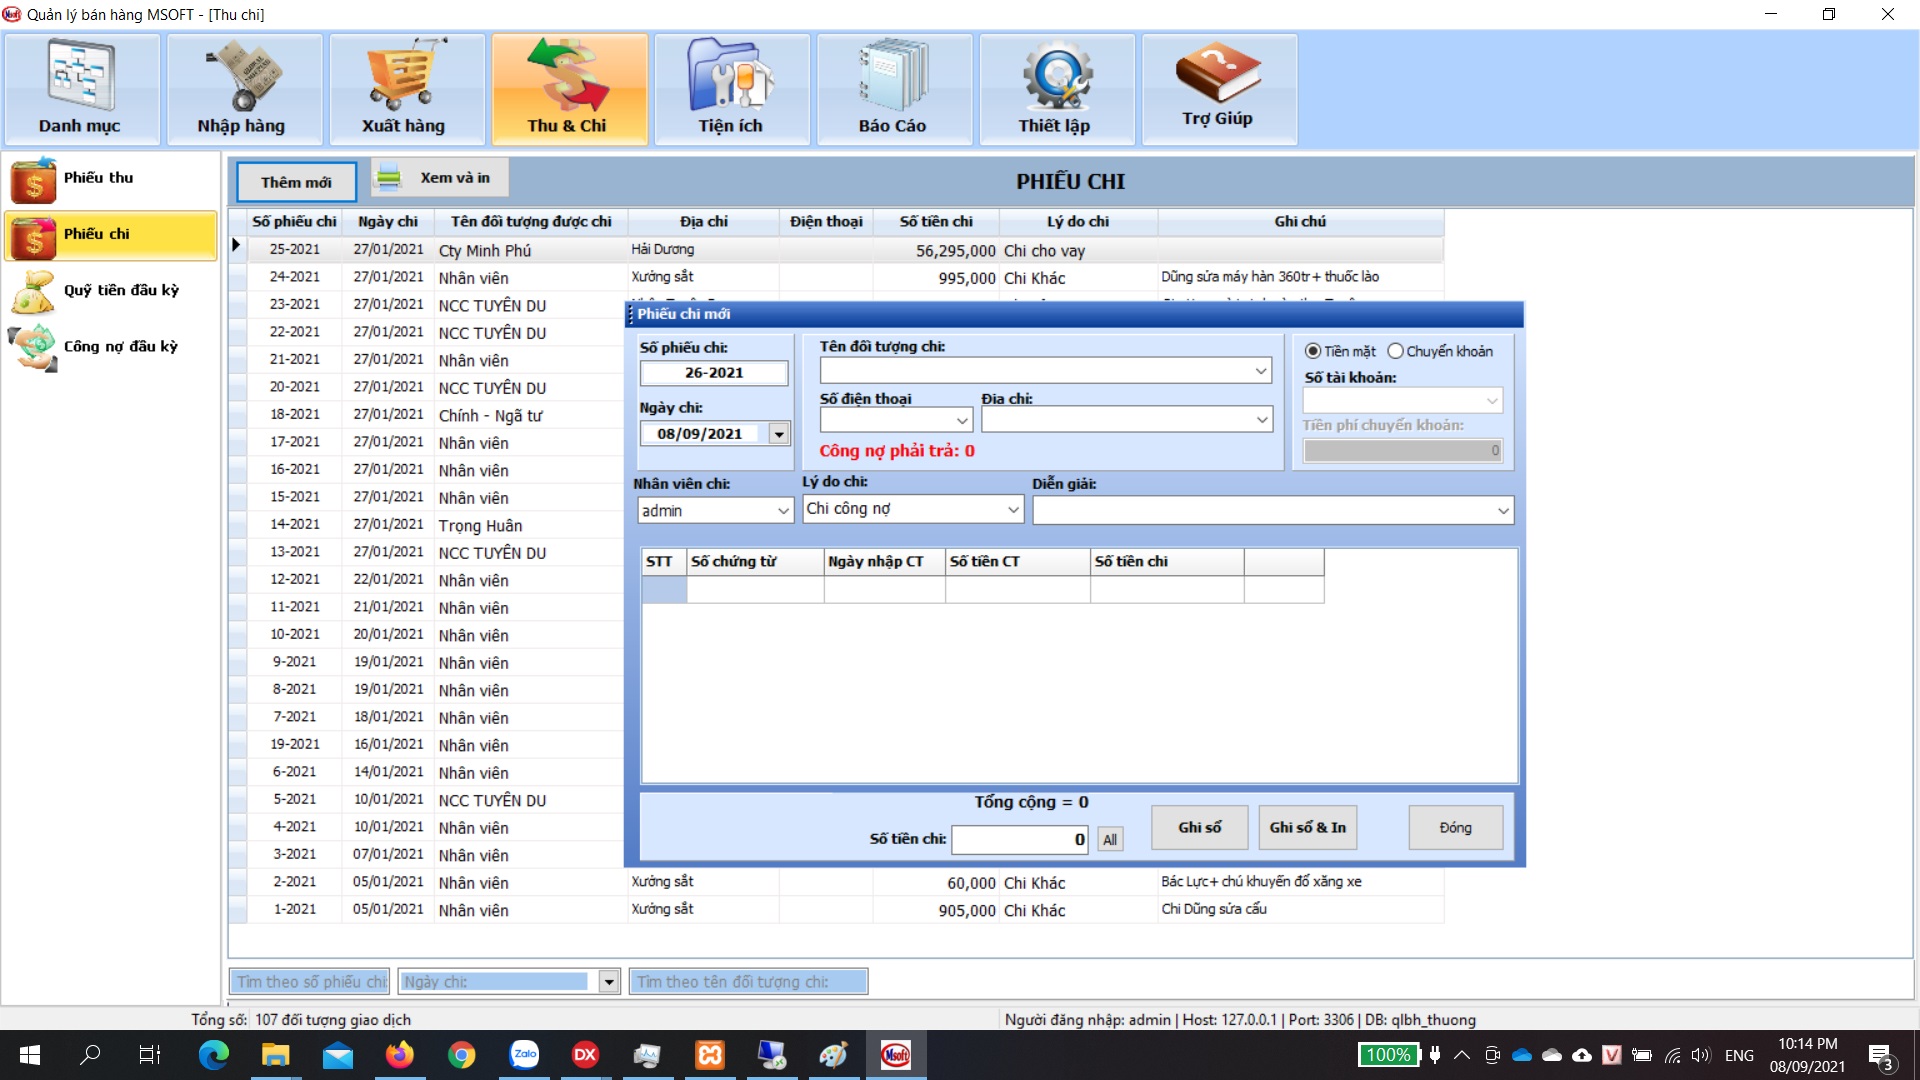Click Ghi chú column header
The width and height of the screenshot is (1920, 1080).
[1300, 221]
